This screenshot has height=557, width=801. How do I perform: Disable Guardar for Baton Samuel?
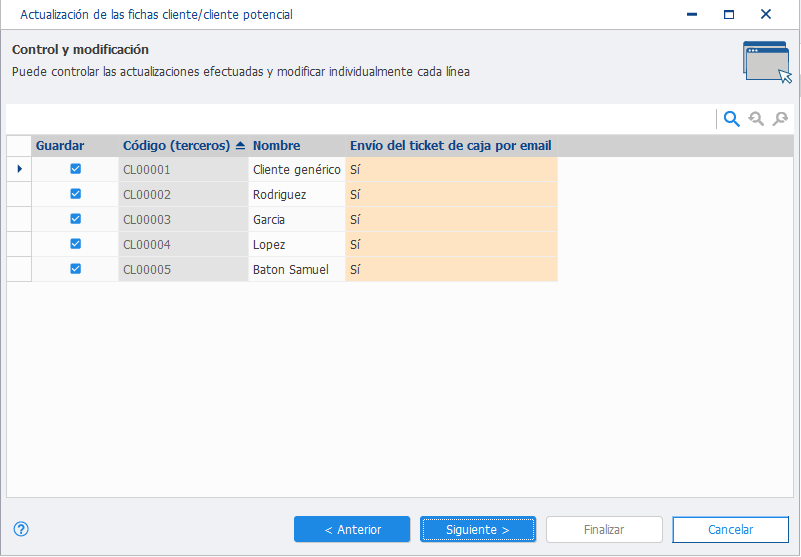tap(76, 269)
